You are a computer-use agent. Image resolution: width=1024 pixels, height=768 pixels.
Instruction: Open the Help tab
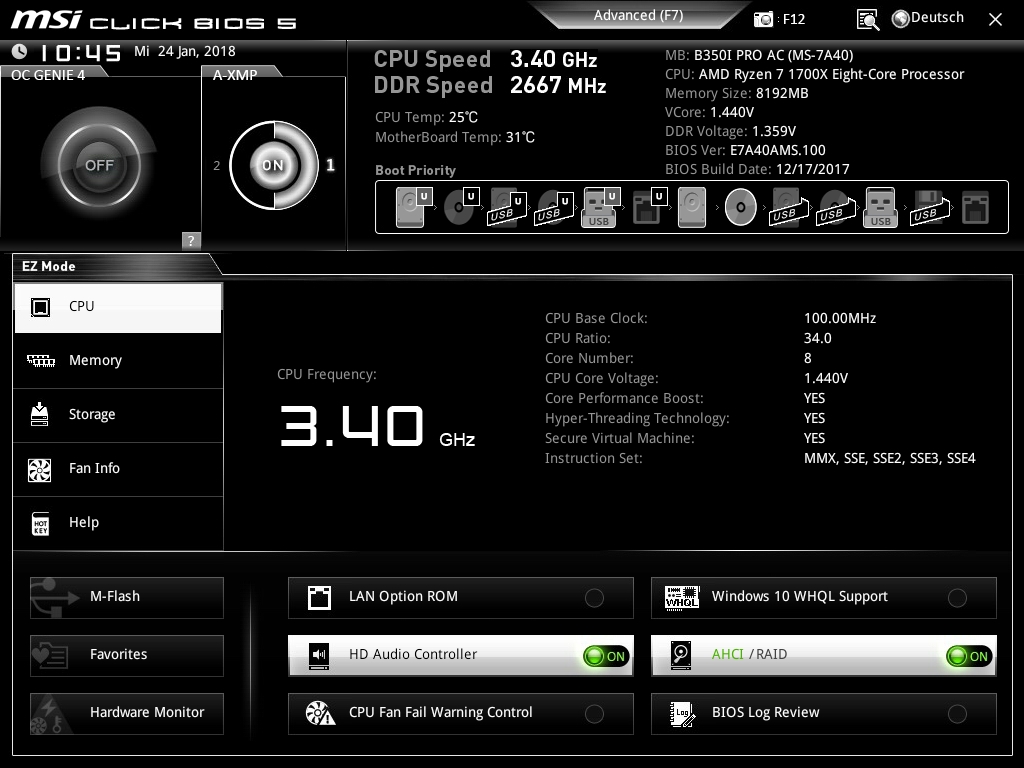(x=118, y=523)
